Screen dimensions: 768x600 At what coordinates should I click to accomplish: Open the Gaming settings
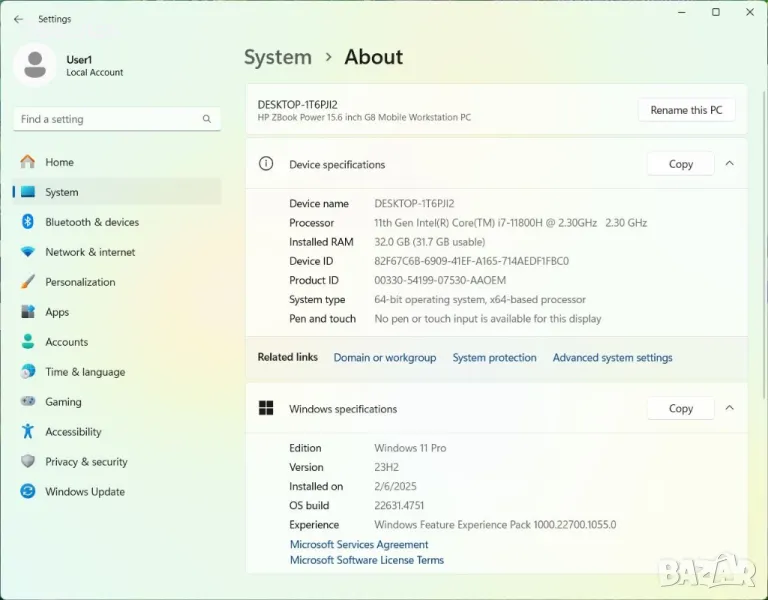[63, 402]
